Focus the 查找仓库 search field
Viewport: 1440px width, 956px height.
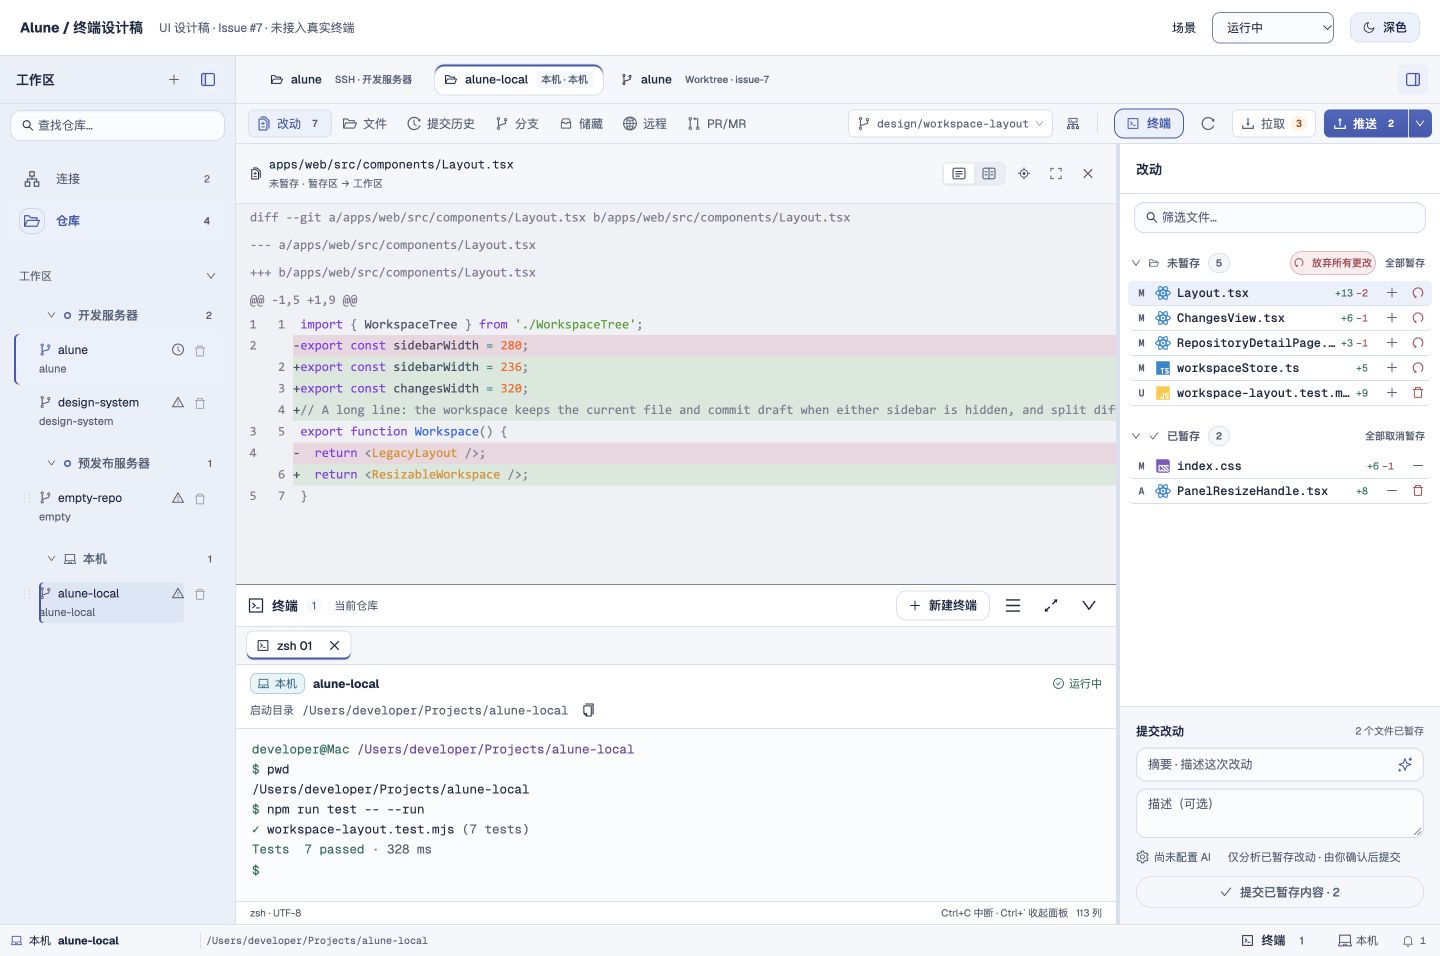pos(118,125)
